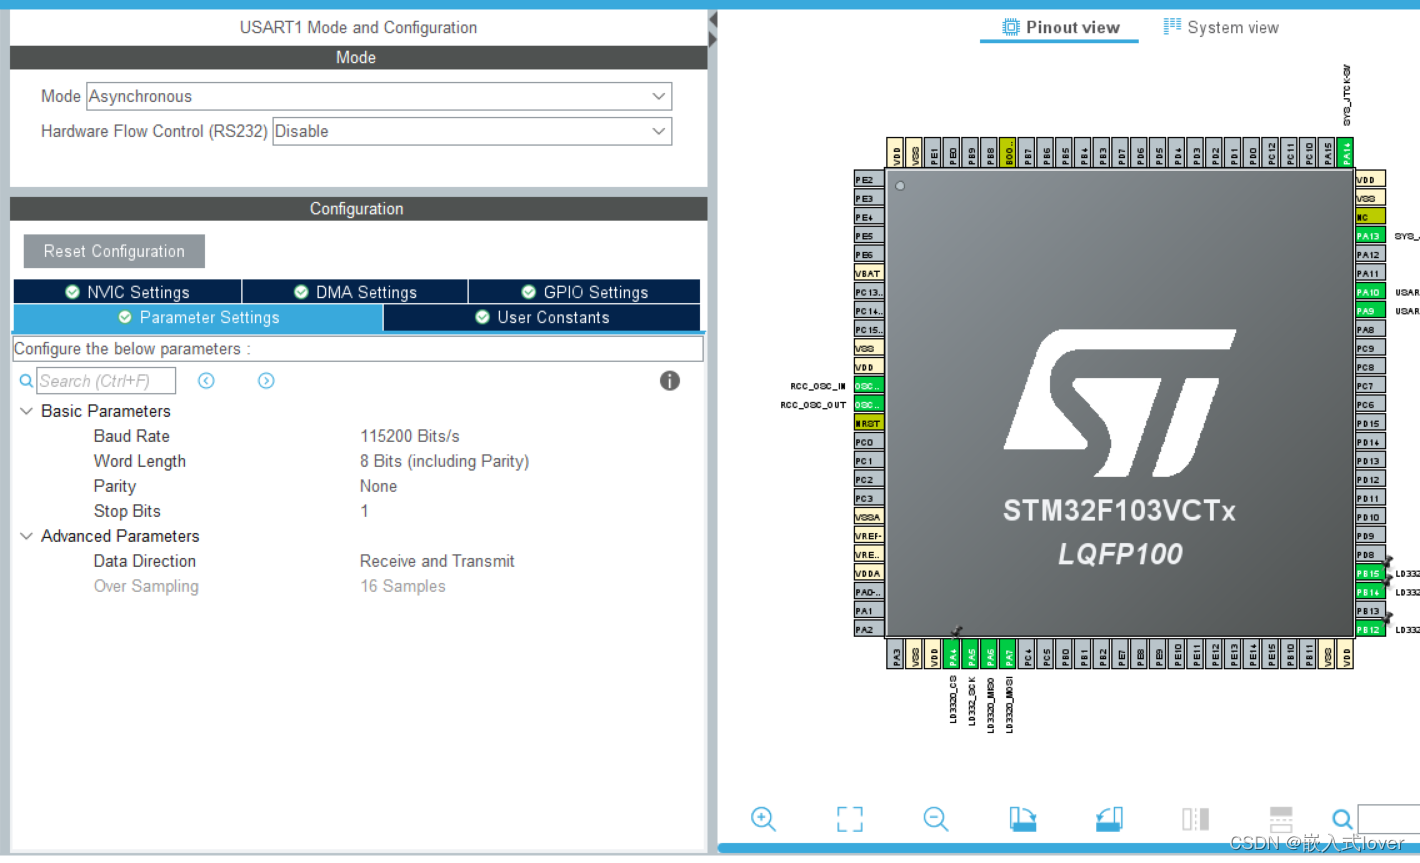The image size is (1420, 863).
Task: Switch to System view tab
Action: coord(1221,27)
